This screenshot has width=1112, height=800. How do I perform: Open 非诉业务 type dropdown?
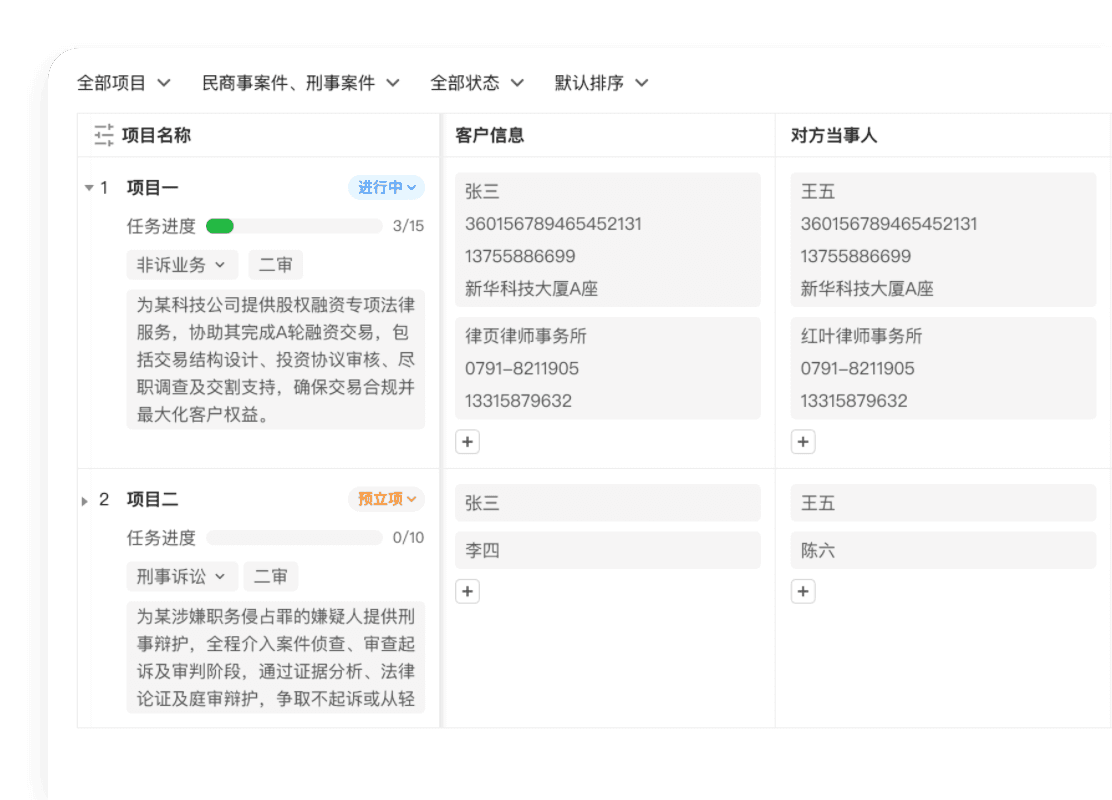click(182, 265)
